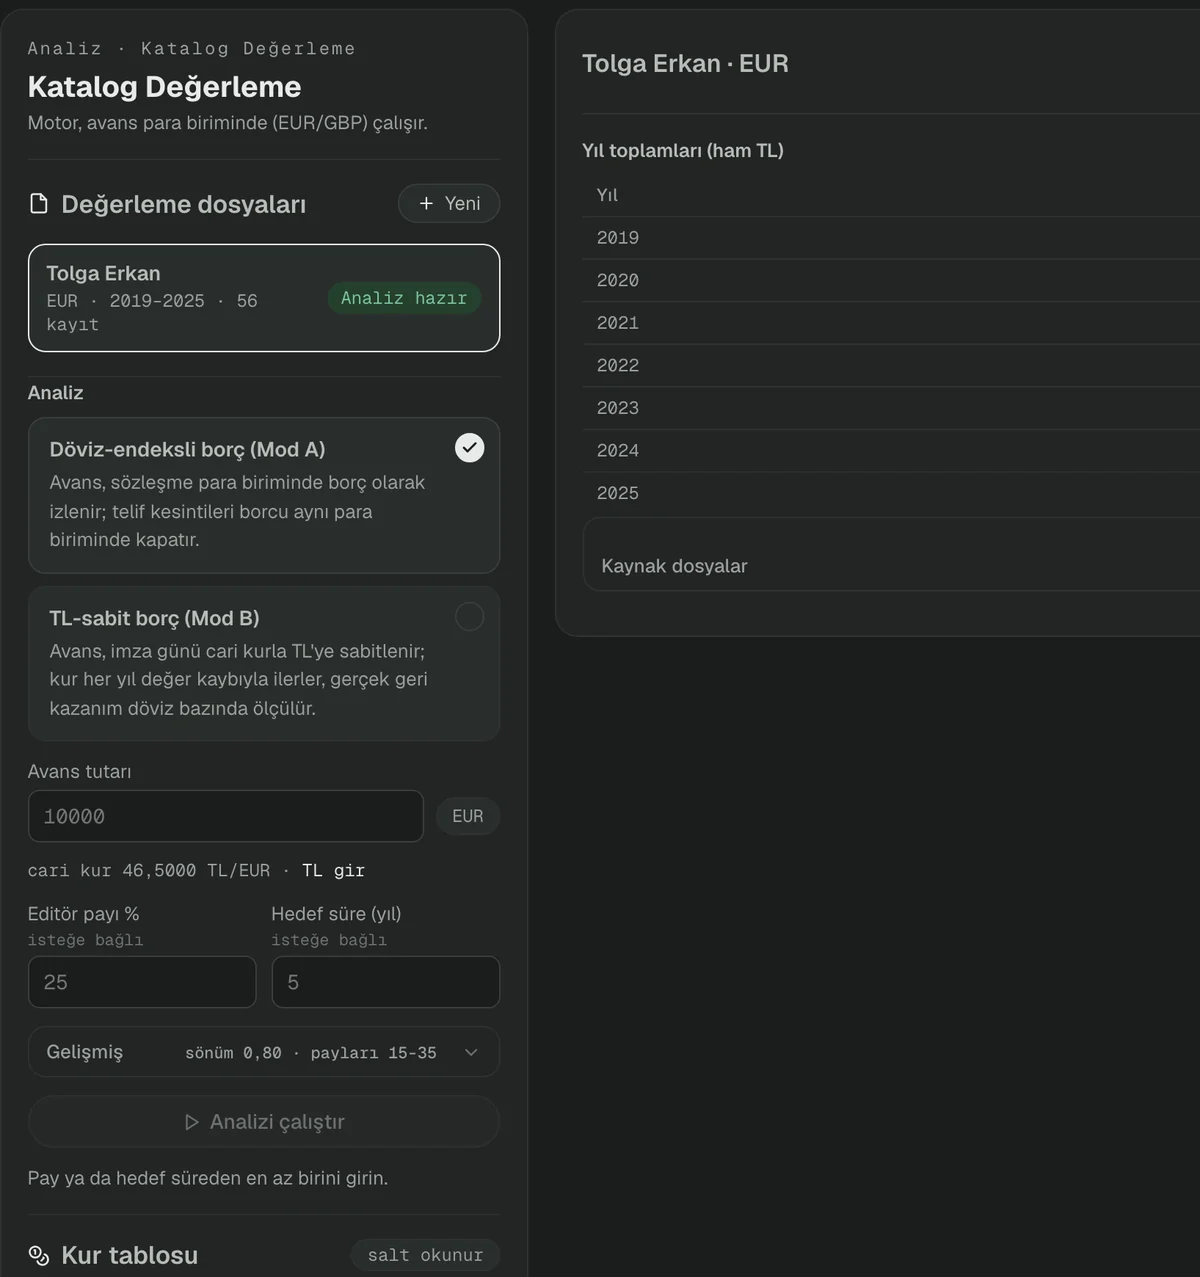Focus the Avans tutarı input field
1200x1277 pixels.
pyautogui.click(x=226, y=816)
